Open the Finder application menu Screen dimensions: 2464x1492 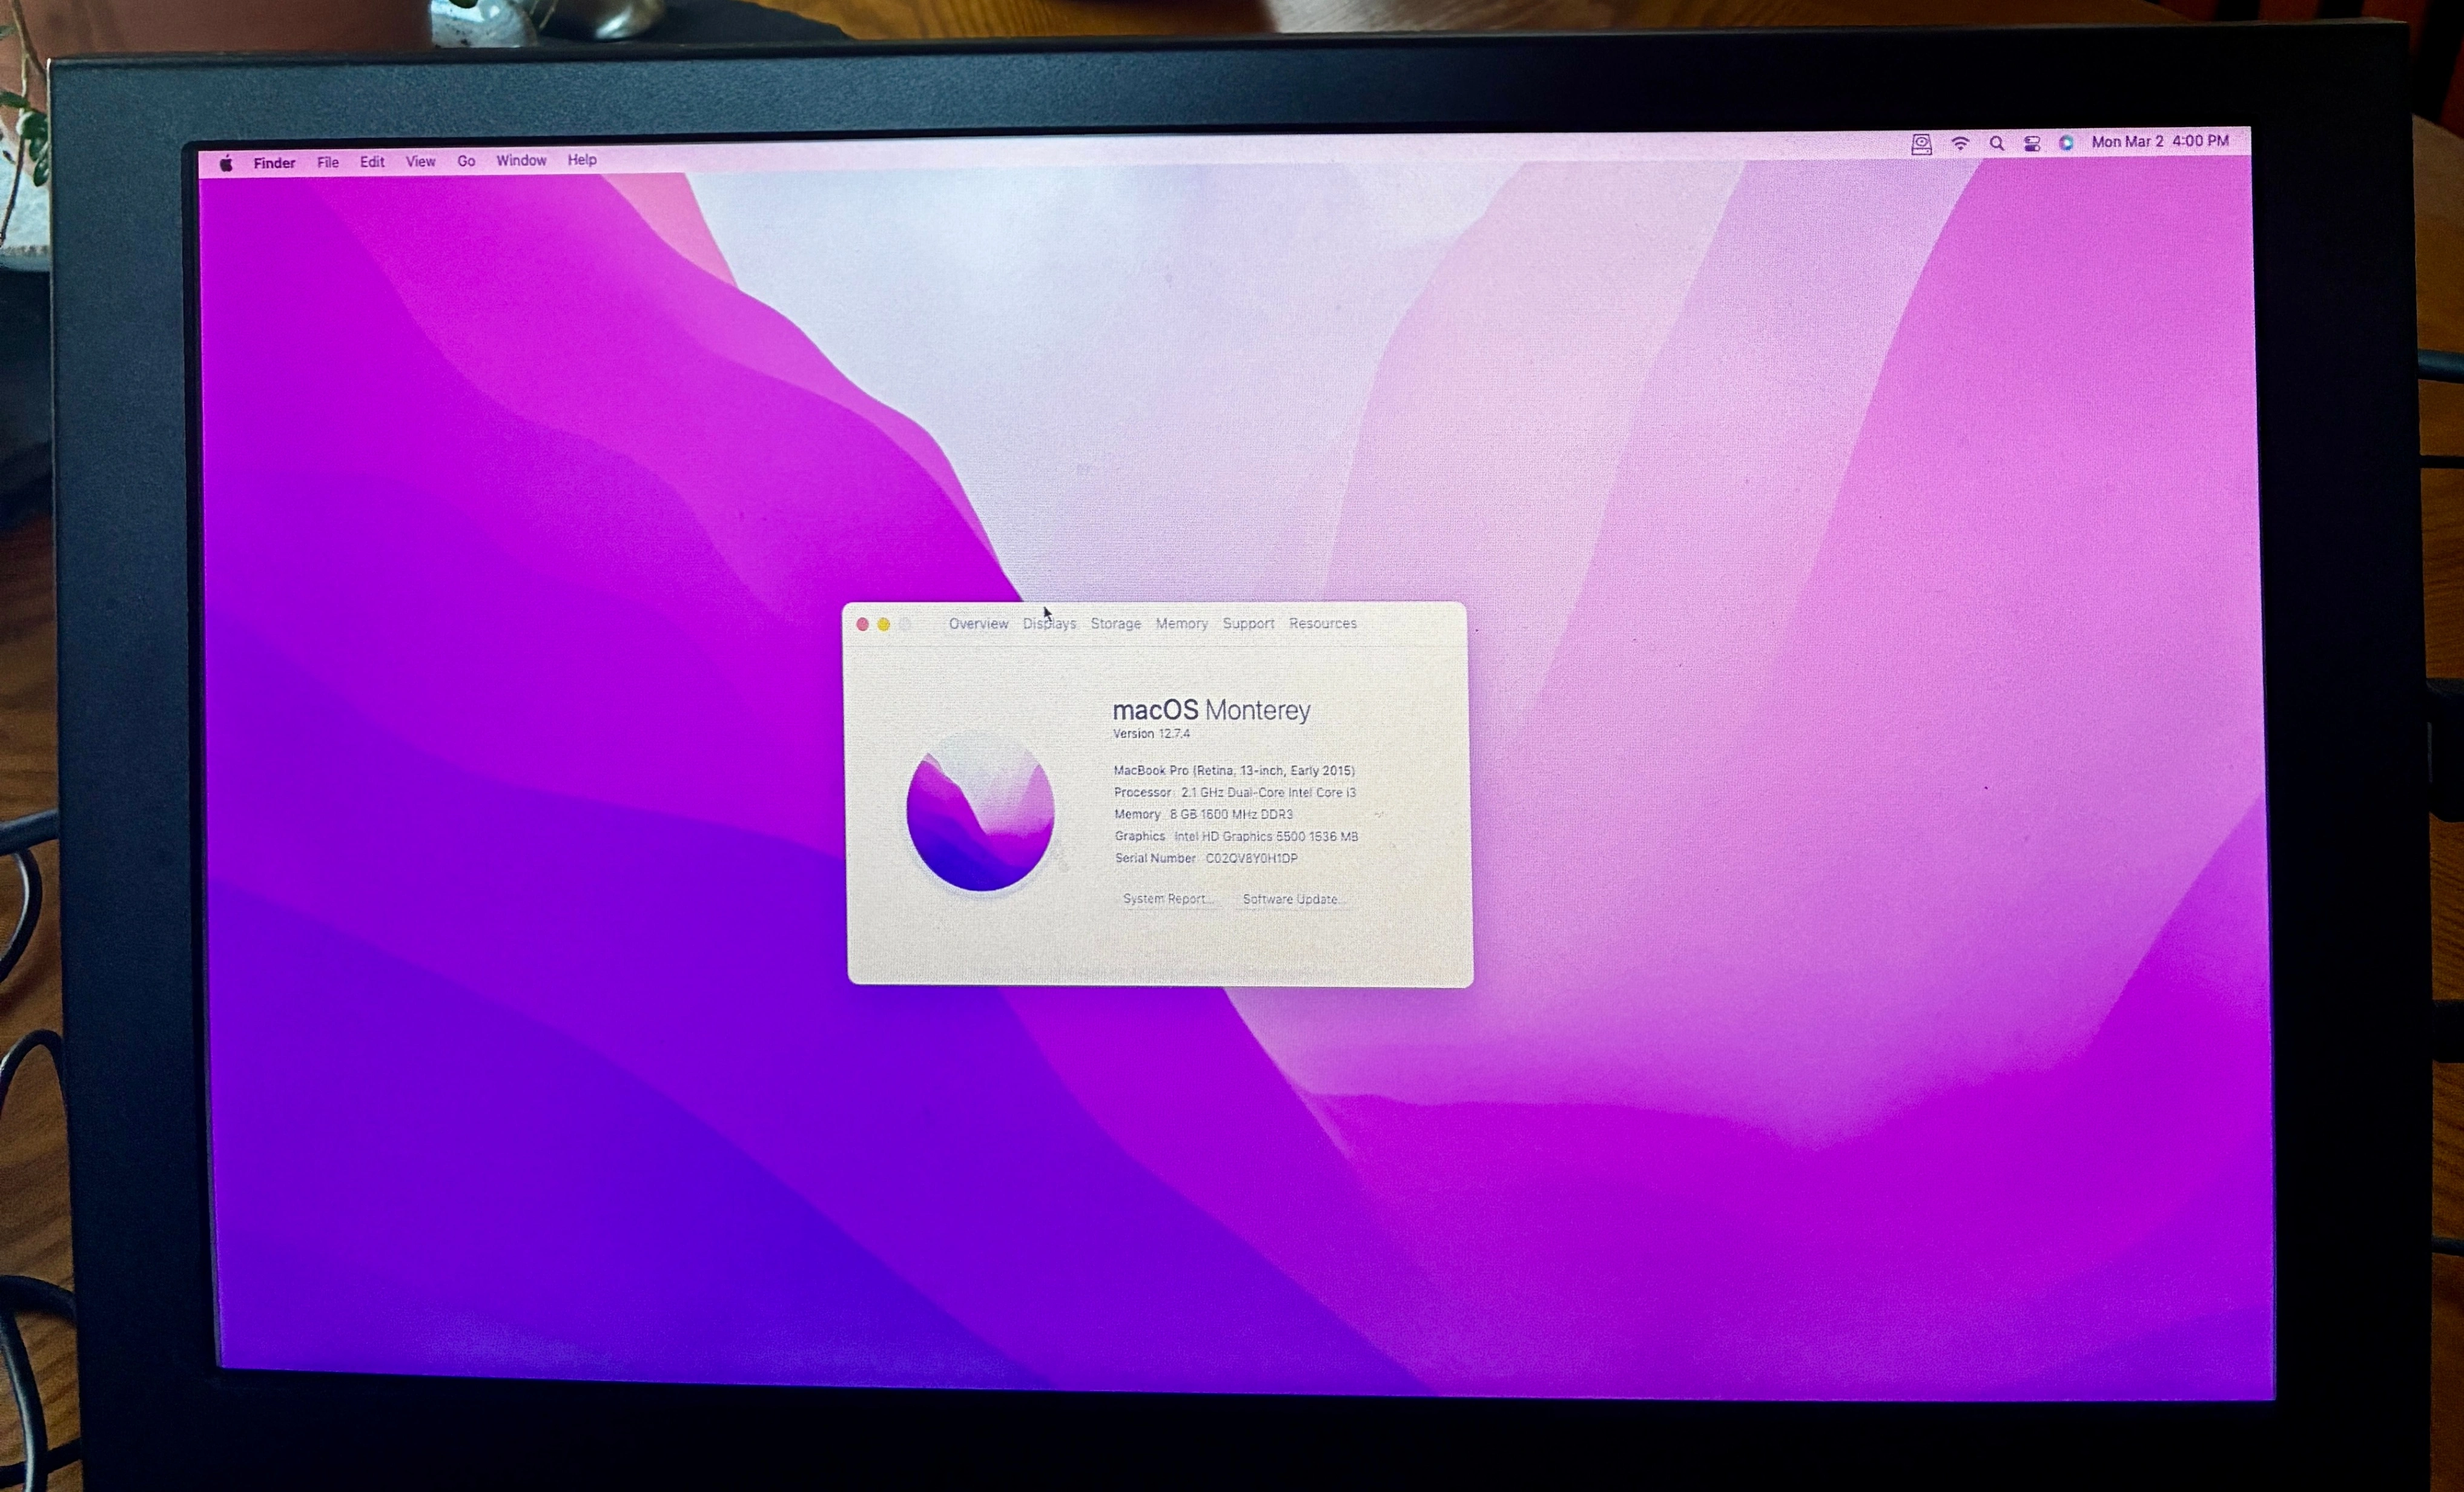coord(274,163)
